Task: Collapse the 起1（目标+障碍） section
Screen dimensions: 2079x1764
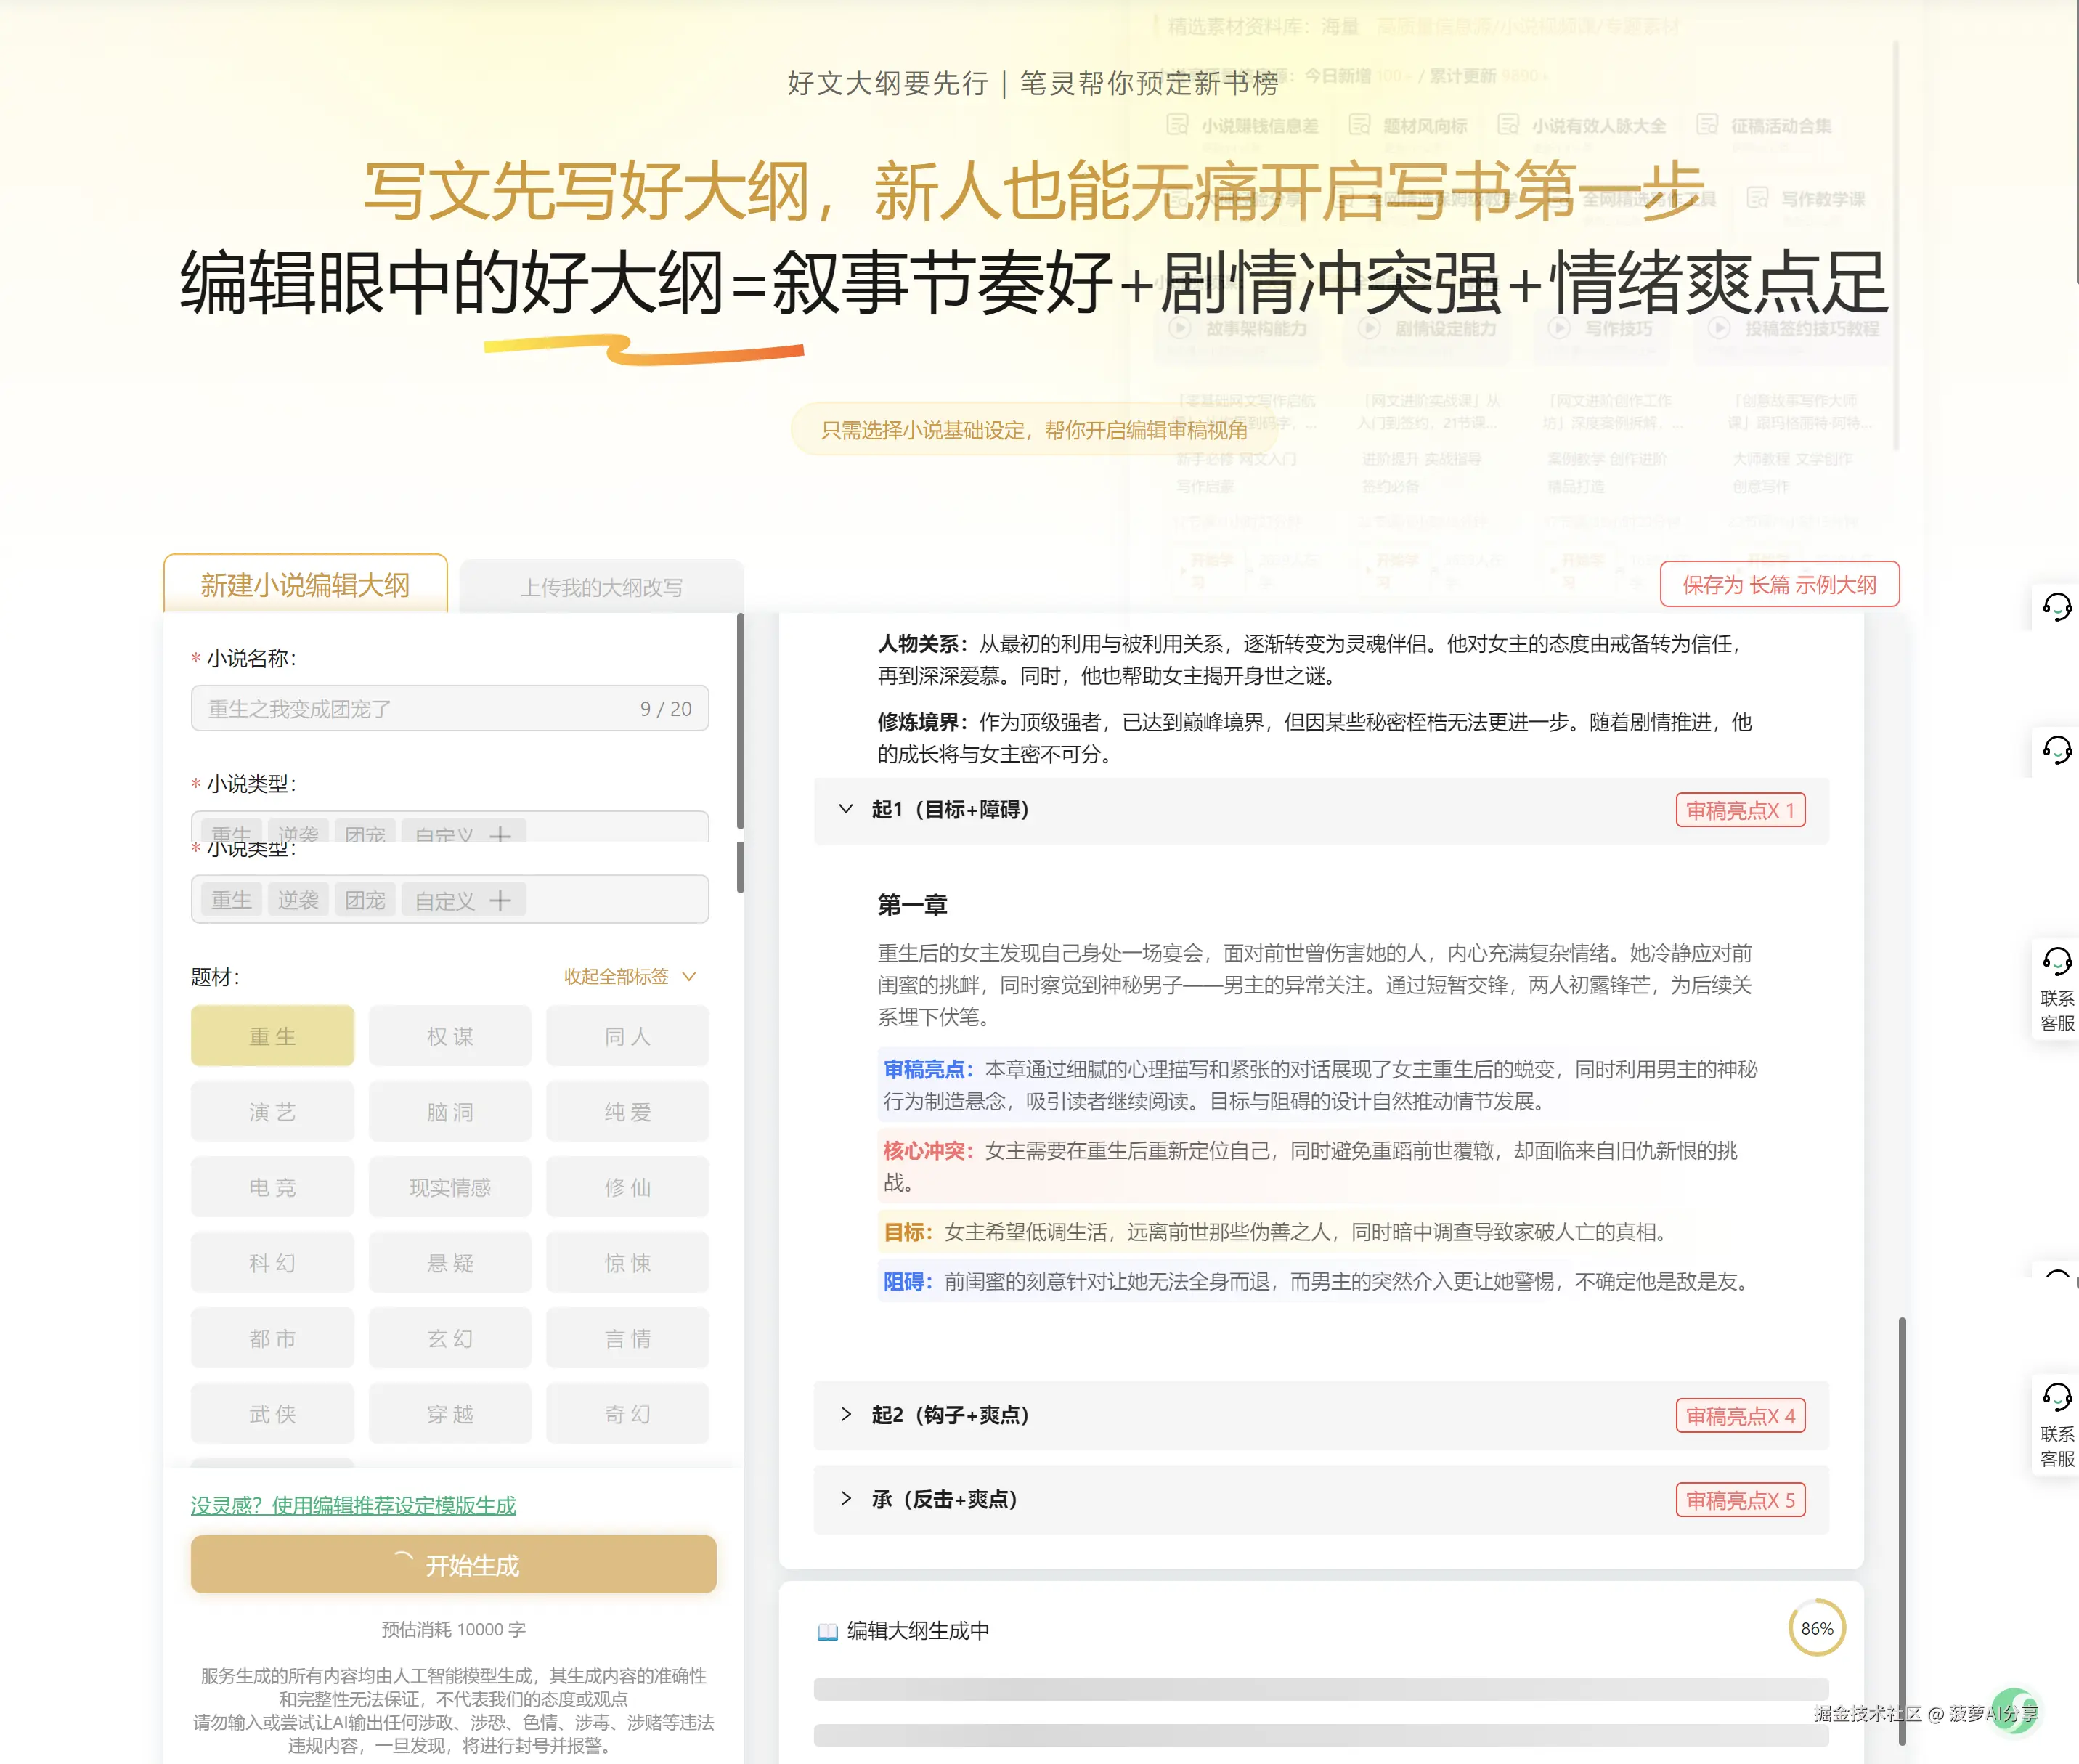Action: [x=846, y=809]
